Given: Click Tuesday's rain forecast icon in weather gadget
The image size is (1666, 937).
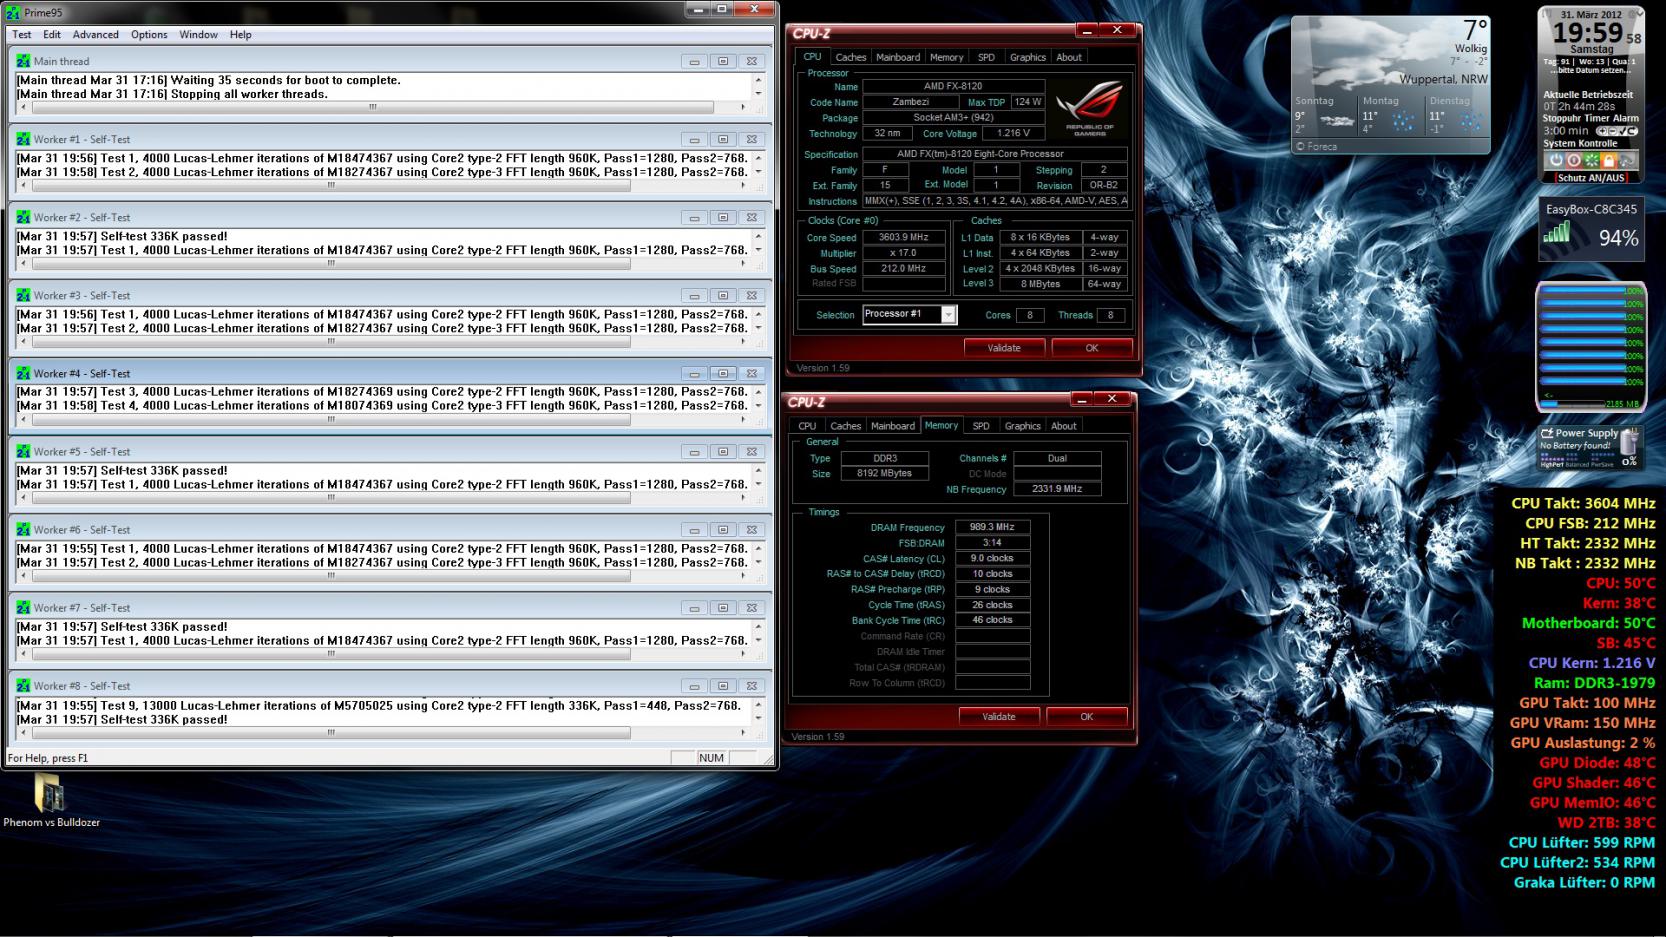Looking at the screenshot, I should point(1470,122).
